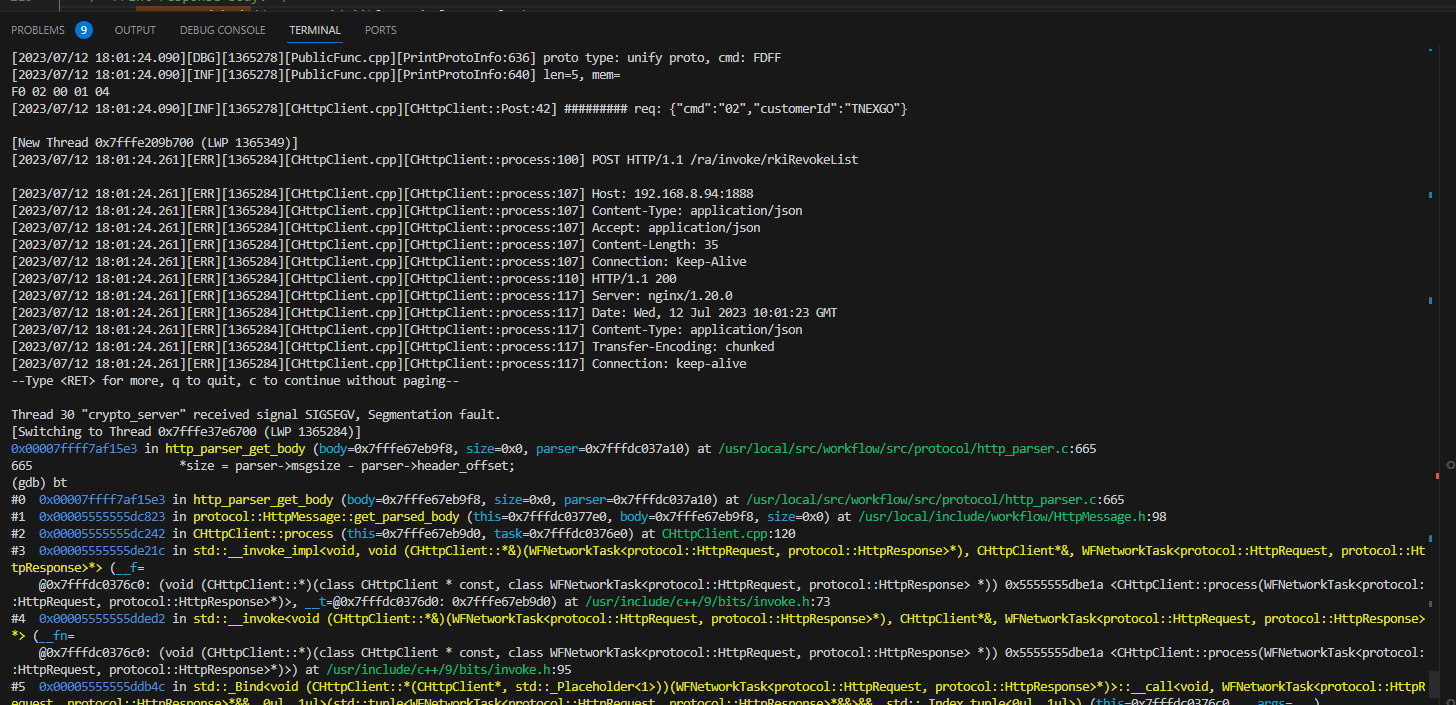
Task: Click the hex dump 'F0 02 00 01 04'
Action: 60,92
